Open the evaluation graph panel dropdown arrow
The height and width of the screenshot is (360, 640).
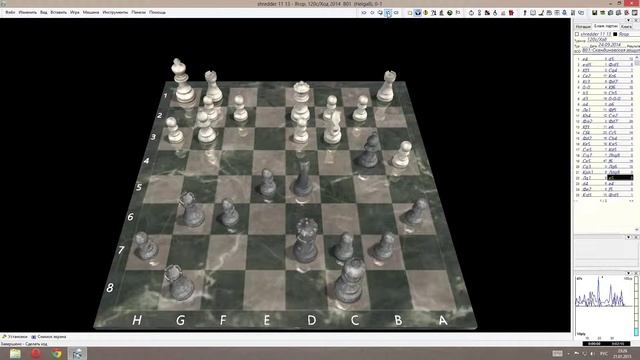[x=629, y=273]
